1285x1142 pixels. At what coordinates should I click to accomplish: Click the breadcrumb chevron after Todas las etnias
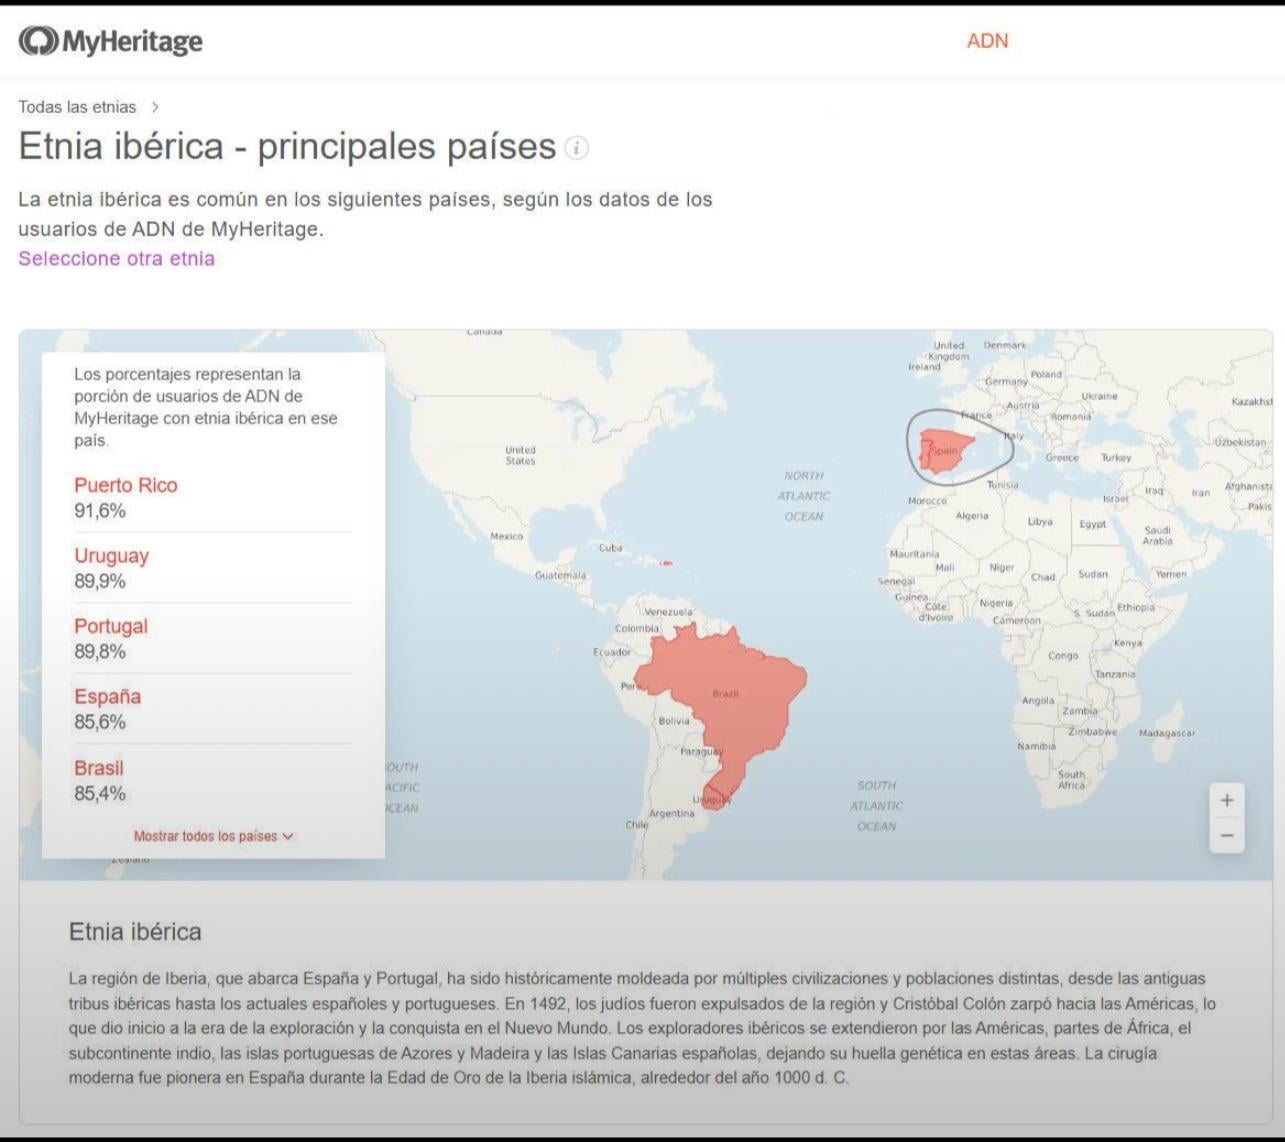155,107
